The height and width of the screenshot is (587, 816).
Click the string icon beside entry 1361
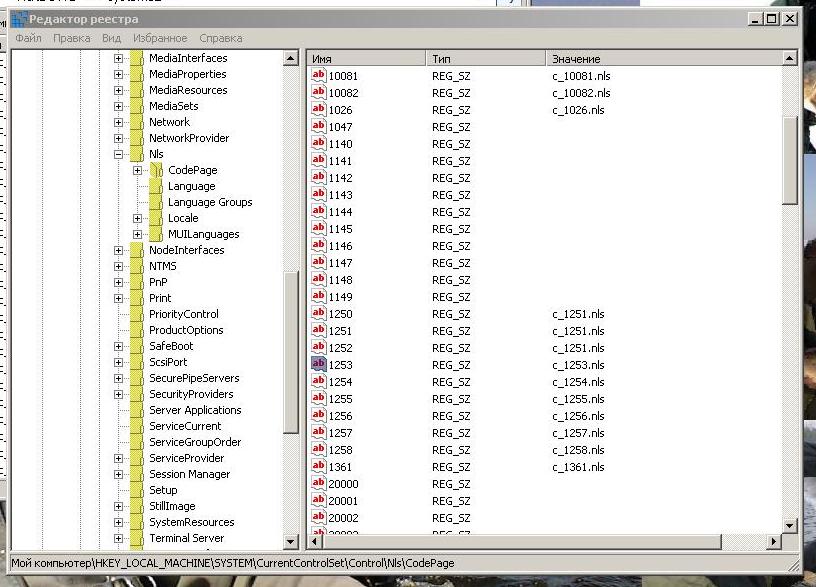point(319,467)
